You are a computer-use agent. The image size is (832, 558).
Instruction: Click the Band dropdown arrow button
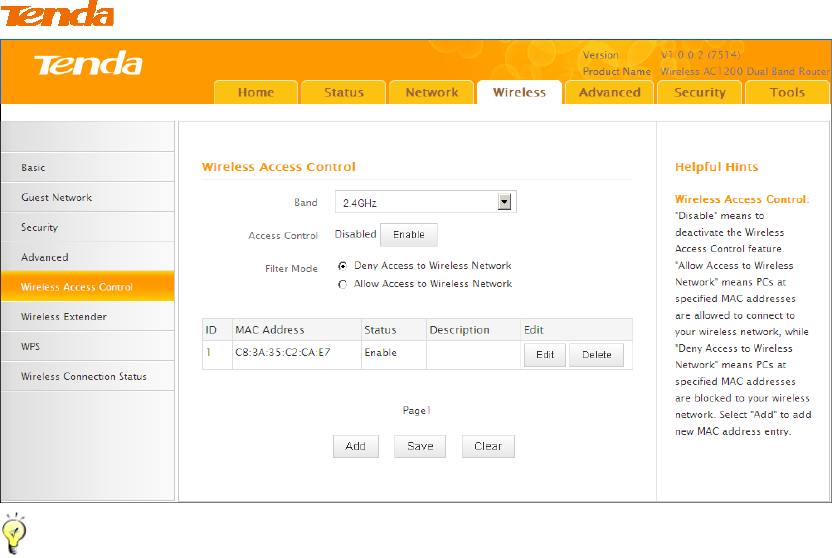(505, 202)
